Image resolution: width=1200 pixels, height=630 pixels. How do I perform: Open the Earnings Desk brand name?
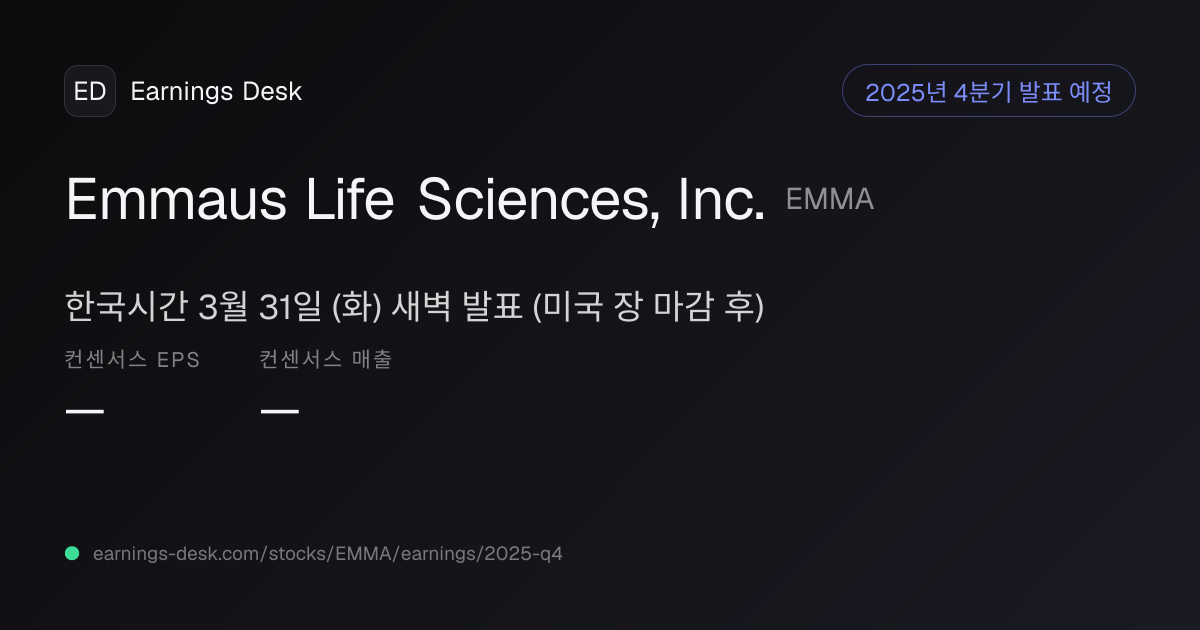tap(216, 91)
